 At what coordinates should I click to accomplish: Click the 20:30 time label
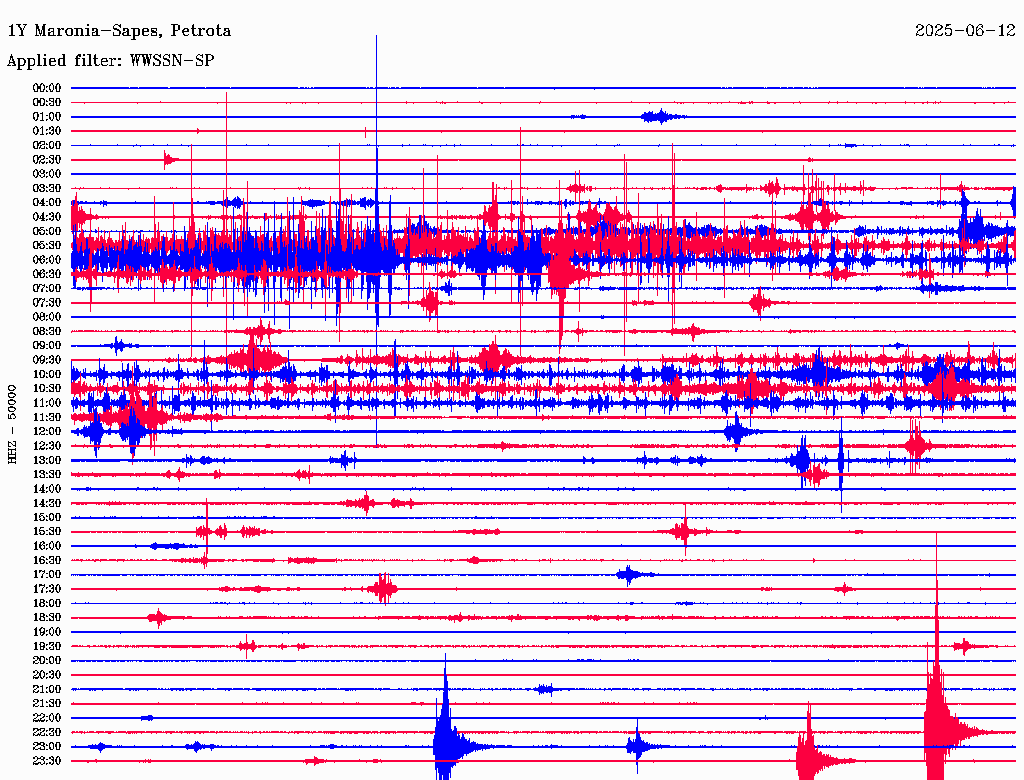tap(47, 674)
